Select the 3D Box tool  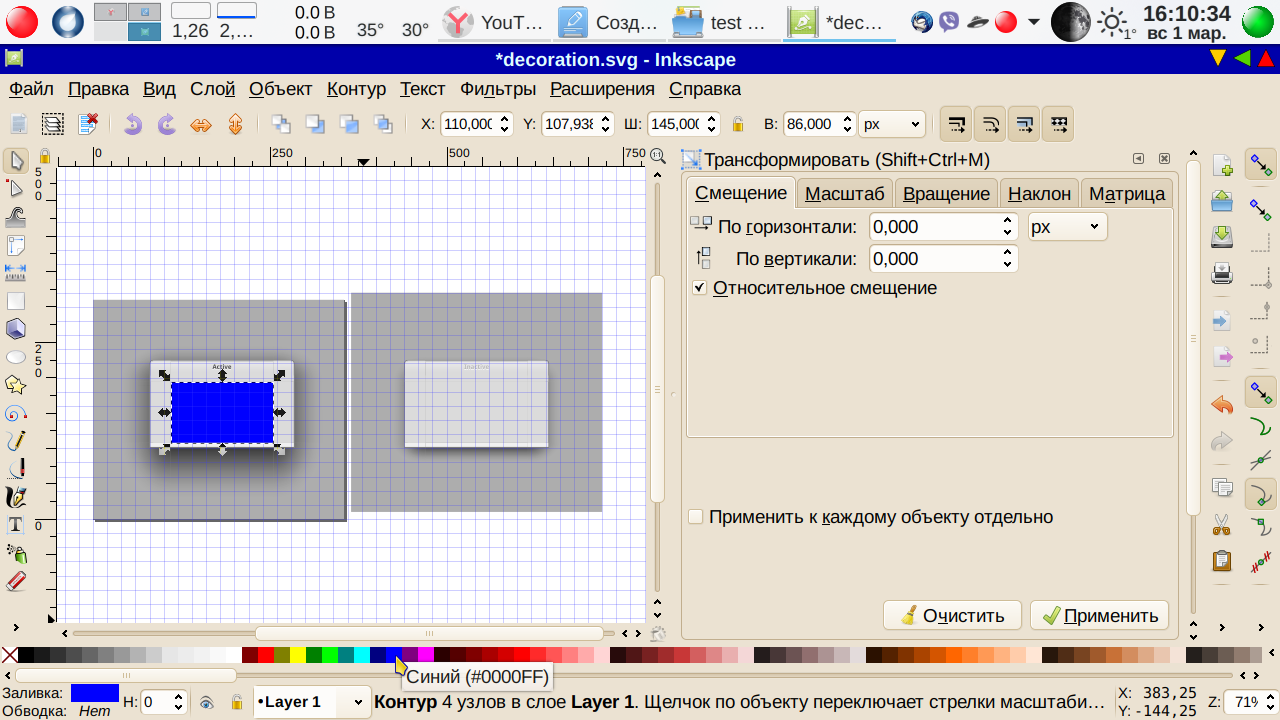(16, 328)
